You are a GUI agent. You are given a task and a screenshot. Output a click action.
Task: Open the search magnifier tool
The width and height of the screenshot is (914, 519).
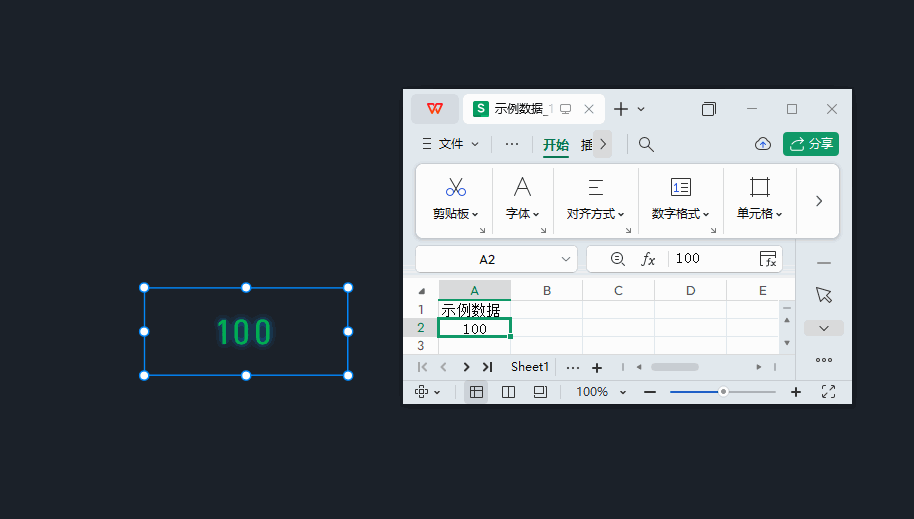pyautogui.click(x=646, y=144)
